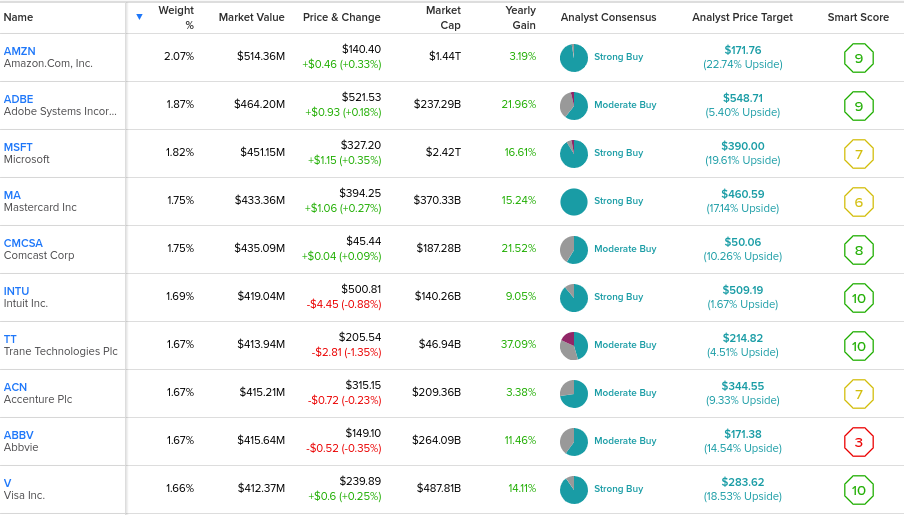
Task: Click Visa's Strong Buy consensus label
Action: [619, 488]
